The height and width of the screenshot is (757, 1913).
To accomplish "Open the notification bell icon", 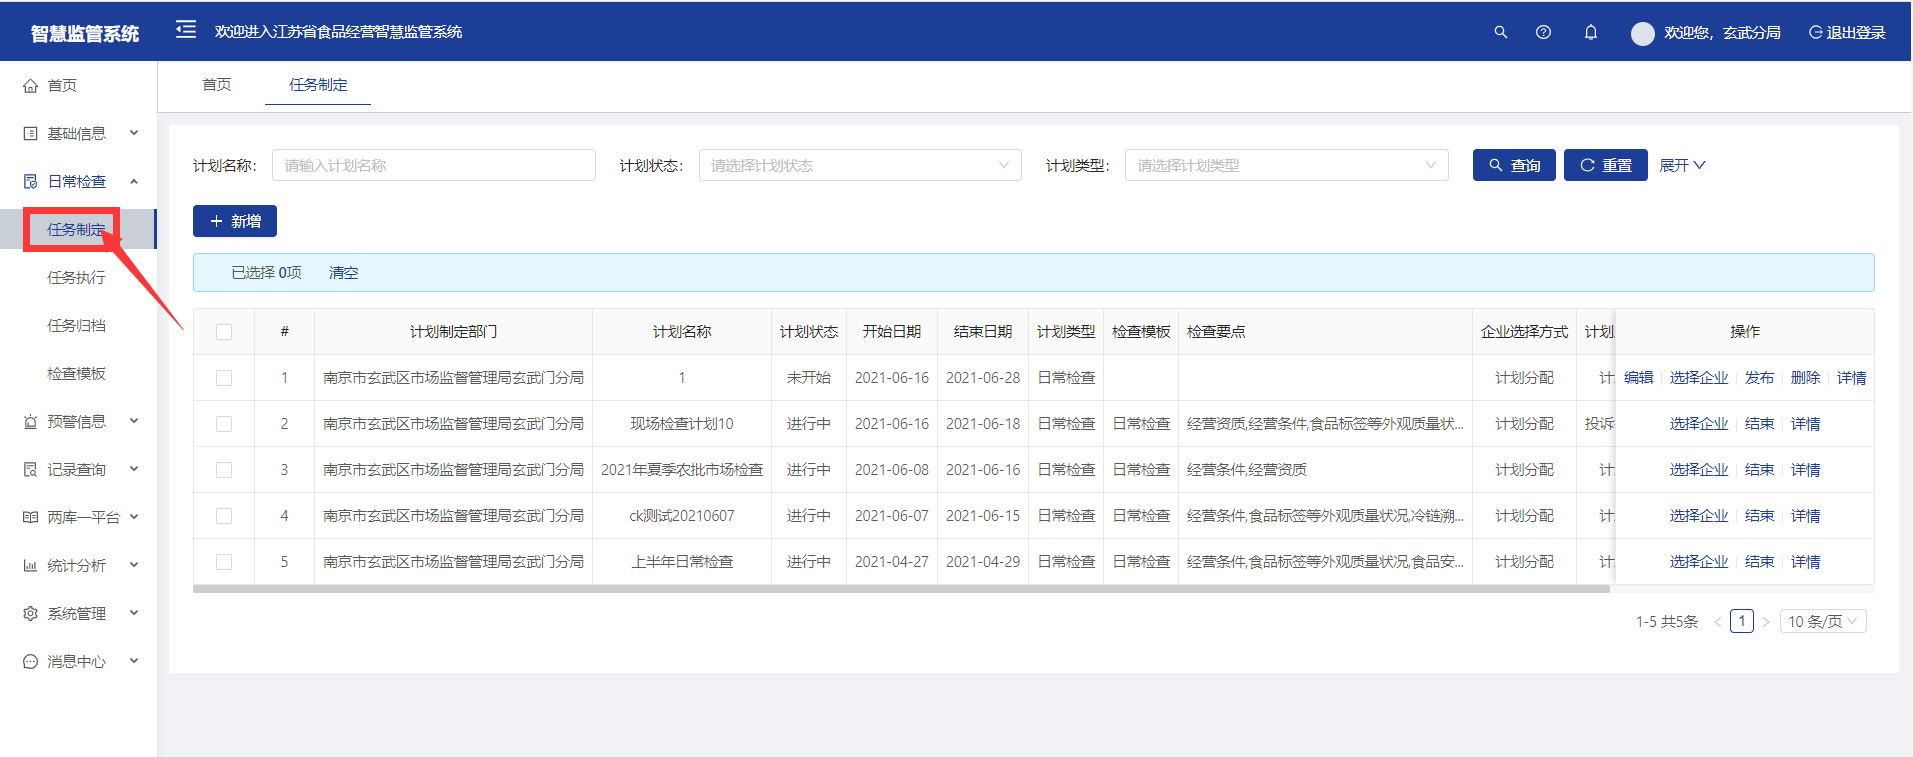I will click(x=1590, y=32).
